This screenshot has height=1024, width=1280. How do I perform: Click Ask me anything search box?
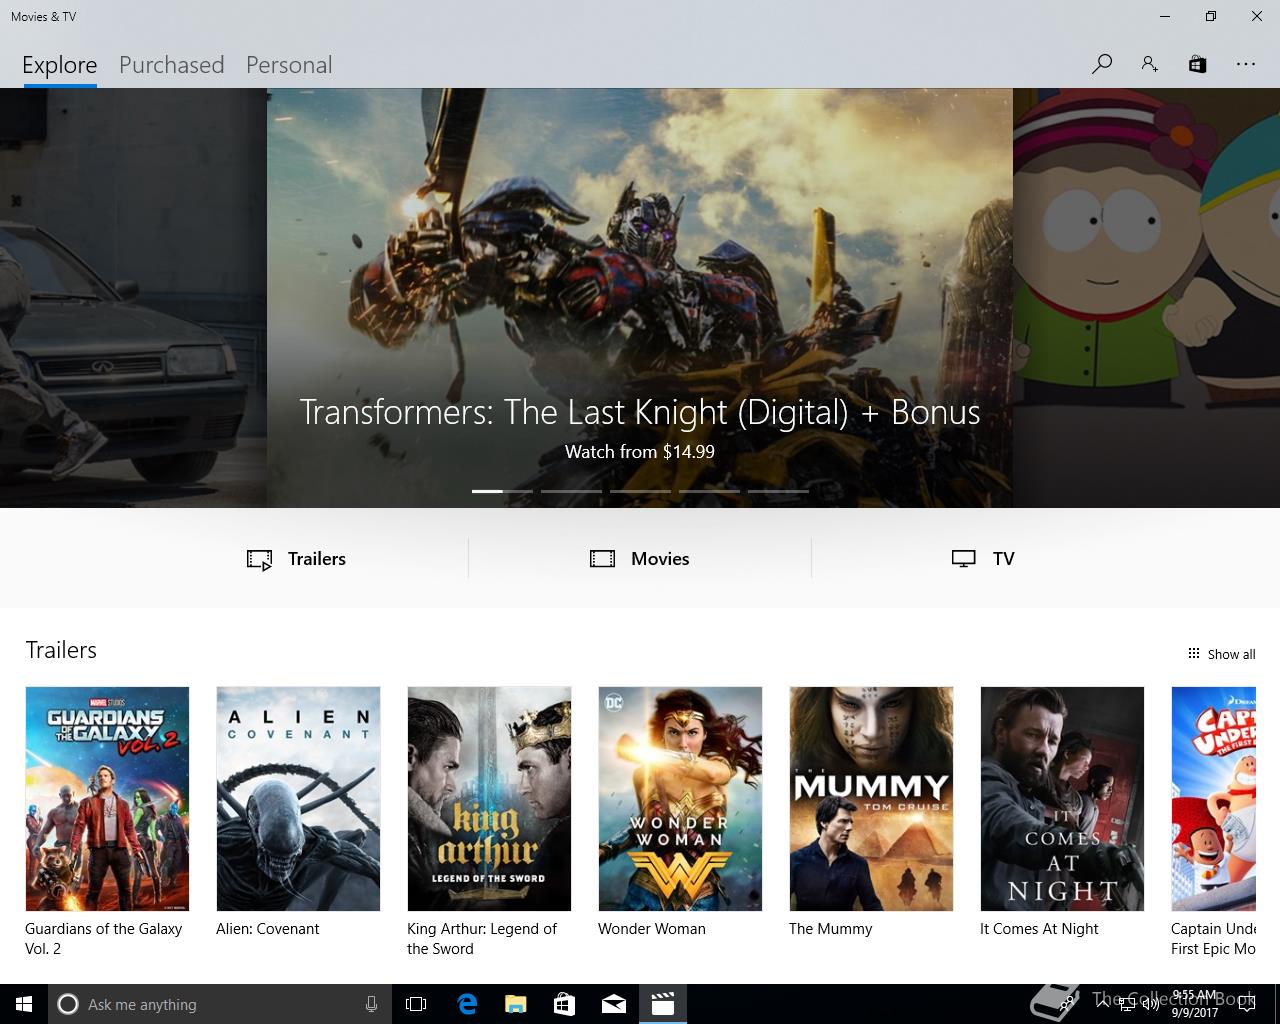coord(220,1004)
